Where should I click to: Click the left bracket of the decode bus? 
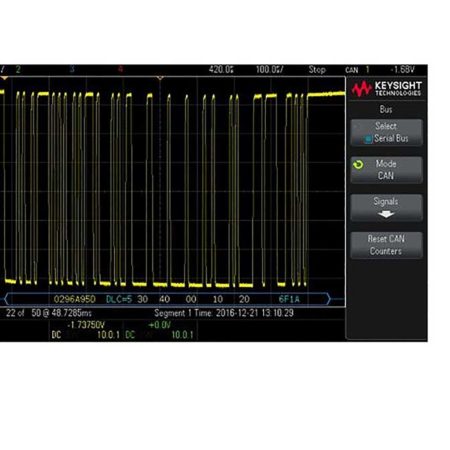(6, 299)
